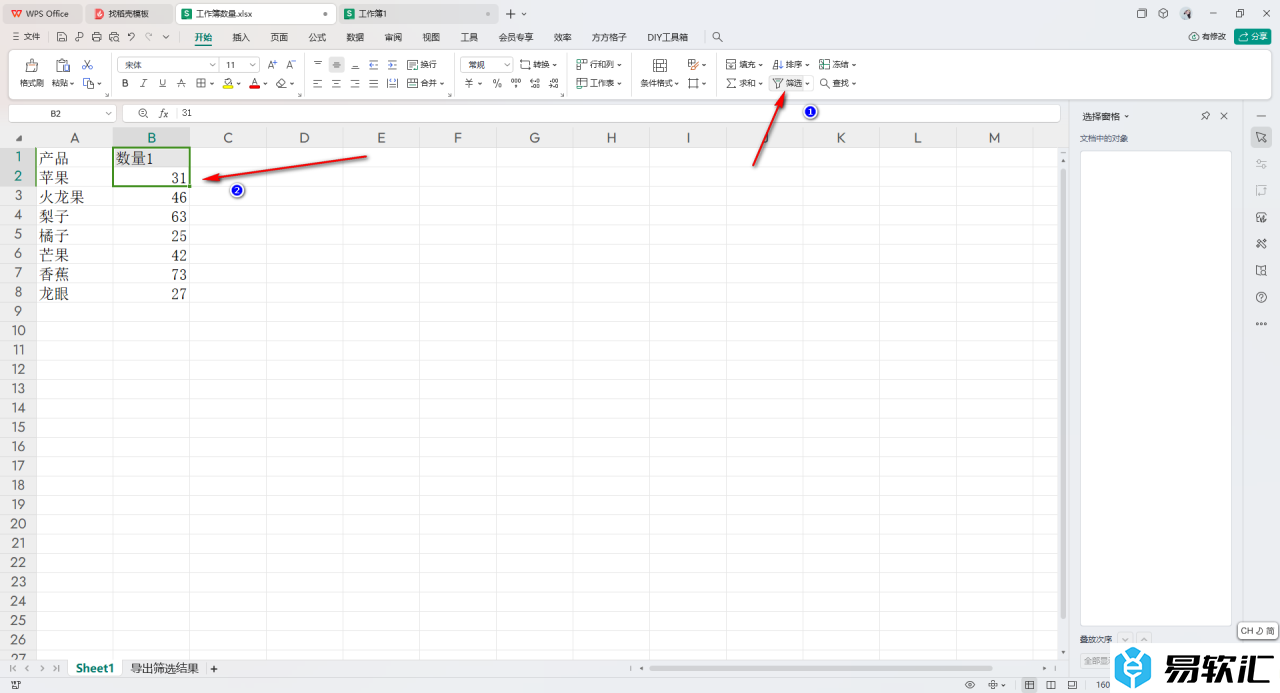The height and width of the screenshot is (693, 1280).
Task: Open the Fill (填充) dropdown
Action: click(x=744, y=64)
